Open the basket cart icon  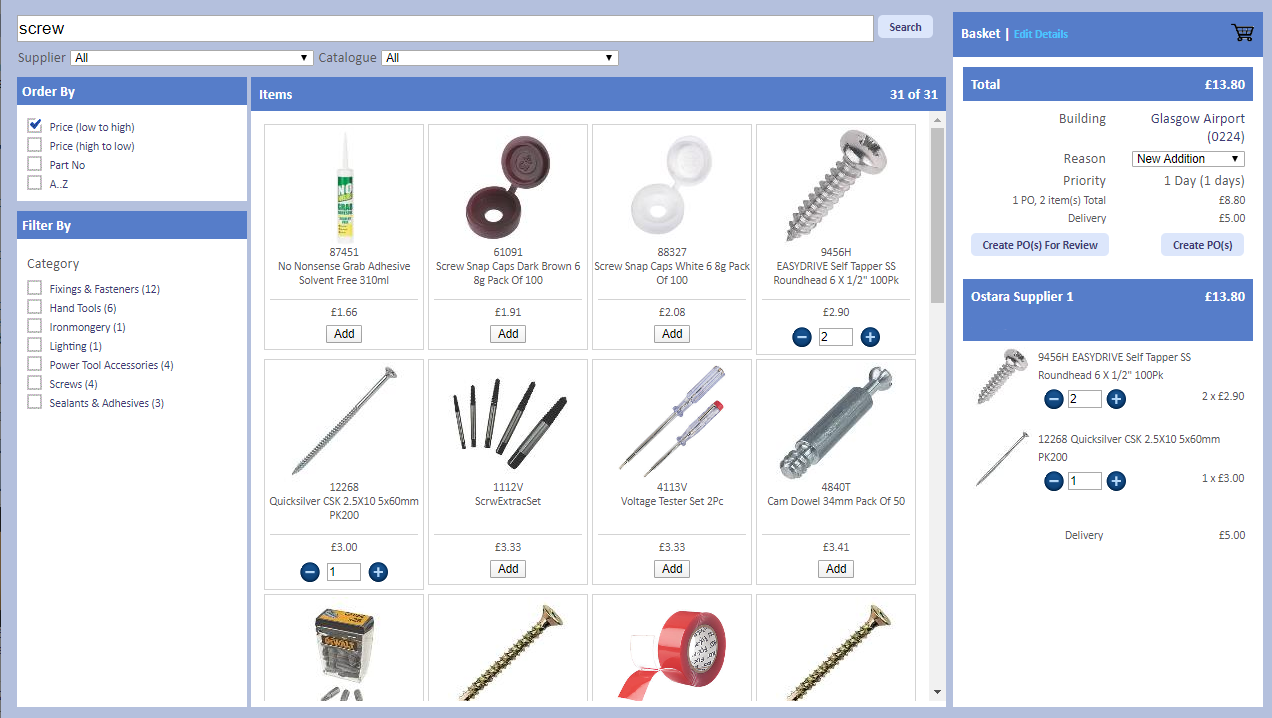click(1242, 33)
